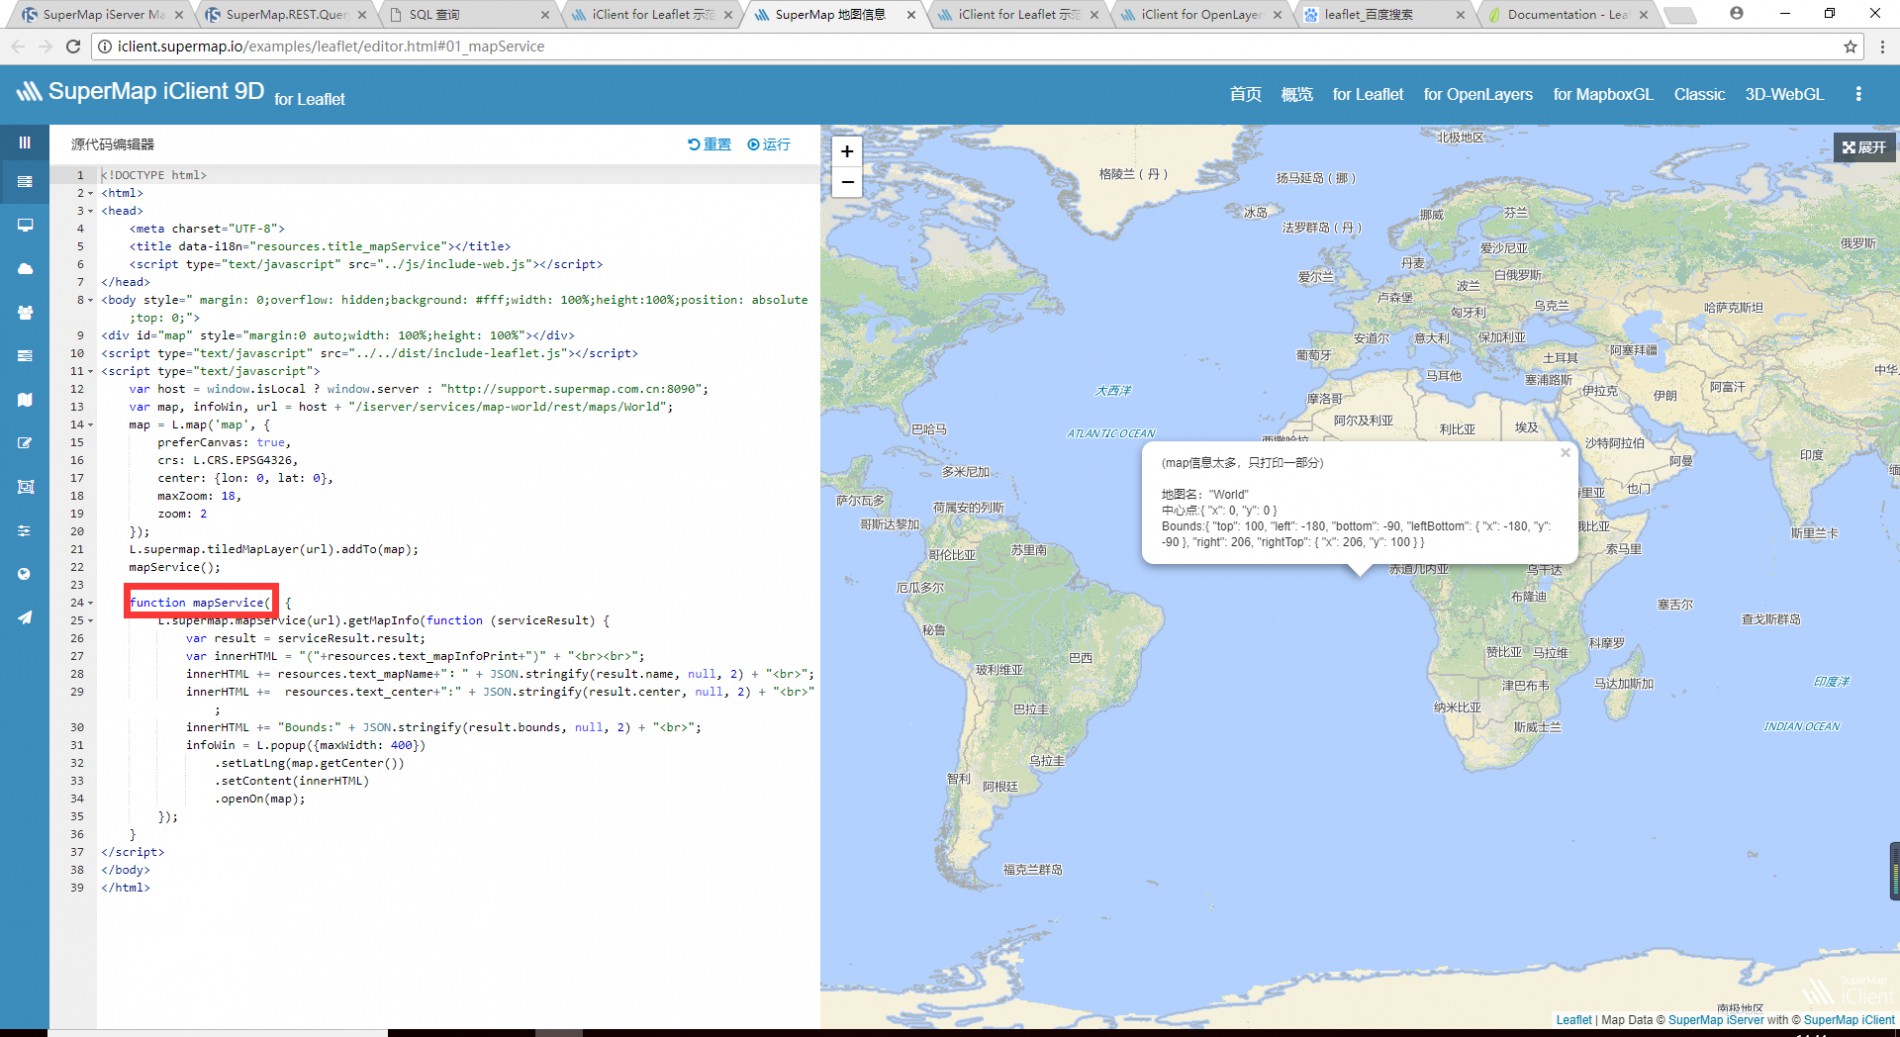Click the 'zoom: 2' code line
1900x1037 pixels.
182,514
